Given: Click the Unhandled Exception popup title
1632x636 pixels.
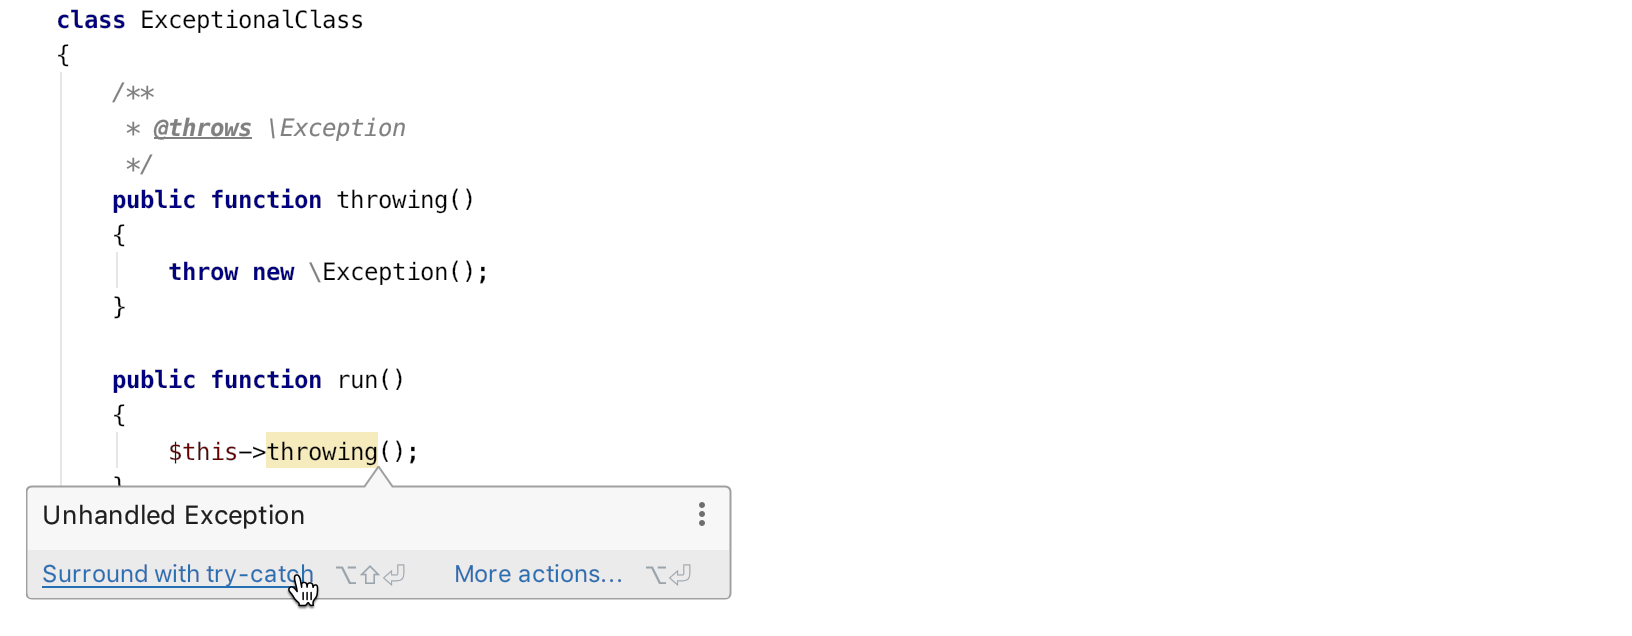Looking at the screenshot, I should (x=173, y=515).
